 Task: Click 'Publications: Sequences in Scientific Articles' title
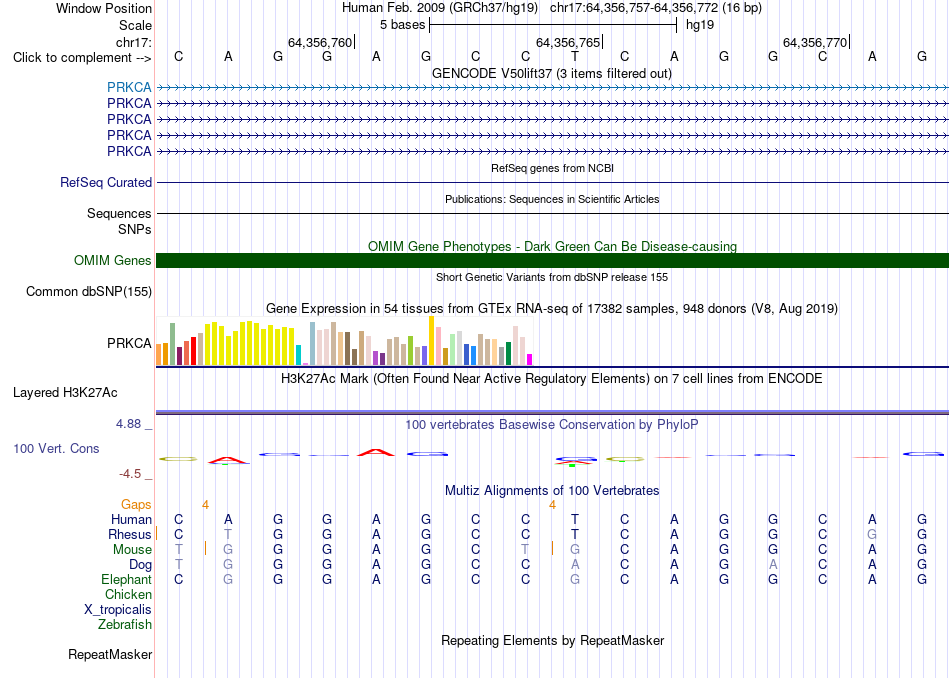pyautogui.click(x=552, y=199)
